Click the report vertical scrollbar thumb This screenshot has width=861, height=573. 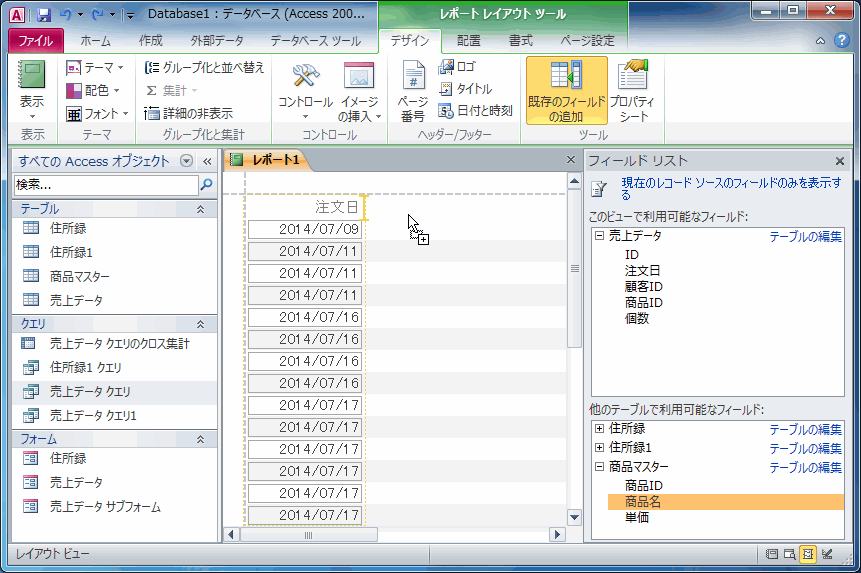point(574,268)
